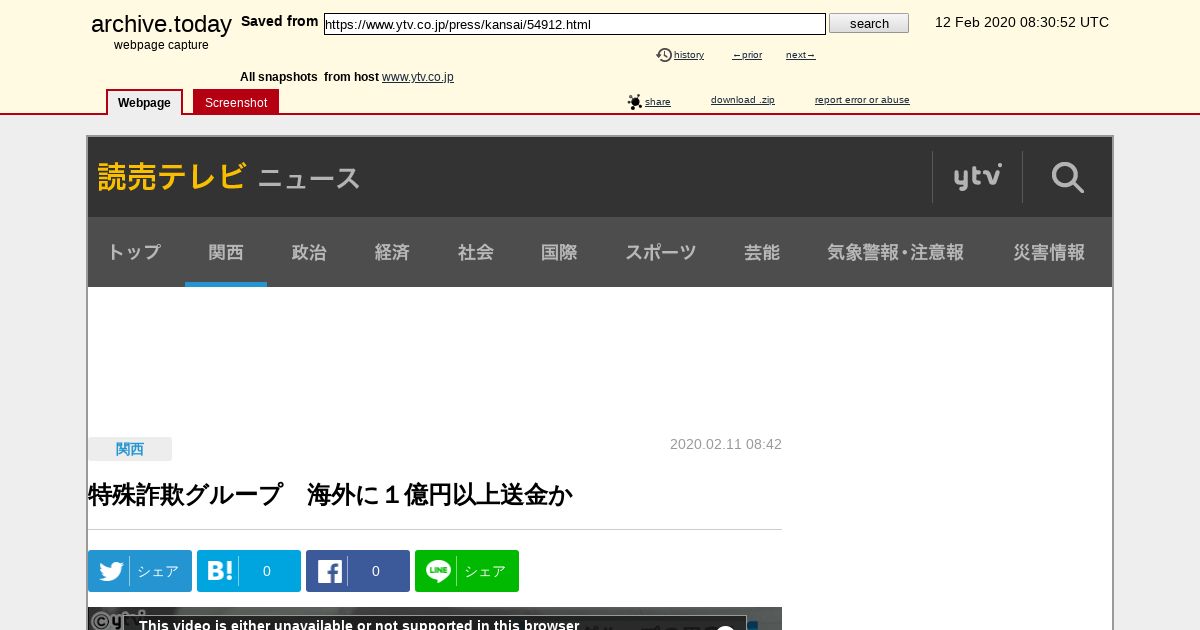Switch to the Webpage tab

(144, 102)
